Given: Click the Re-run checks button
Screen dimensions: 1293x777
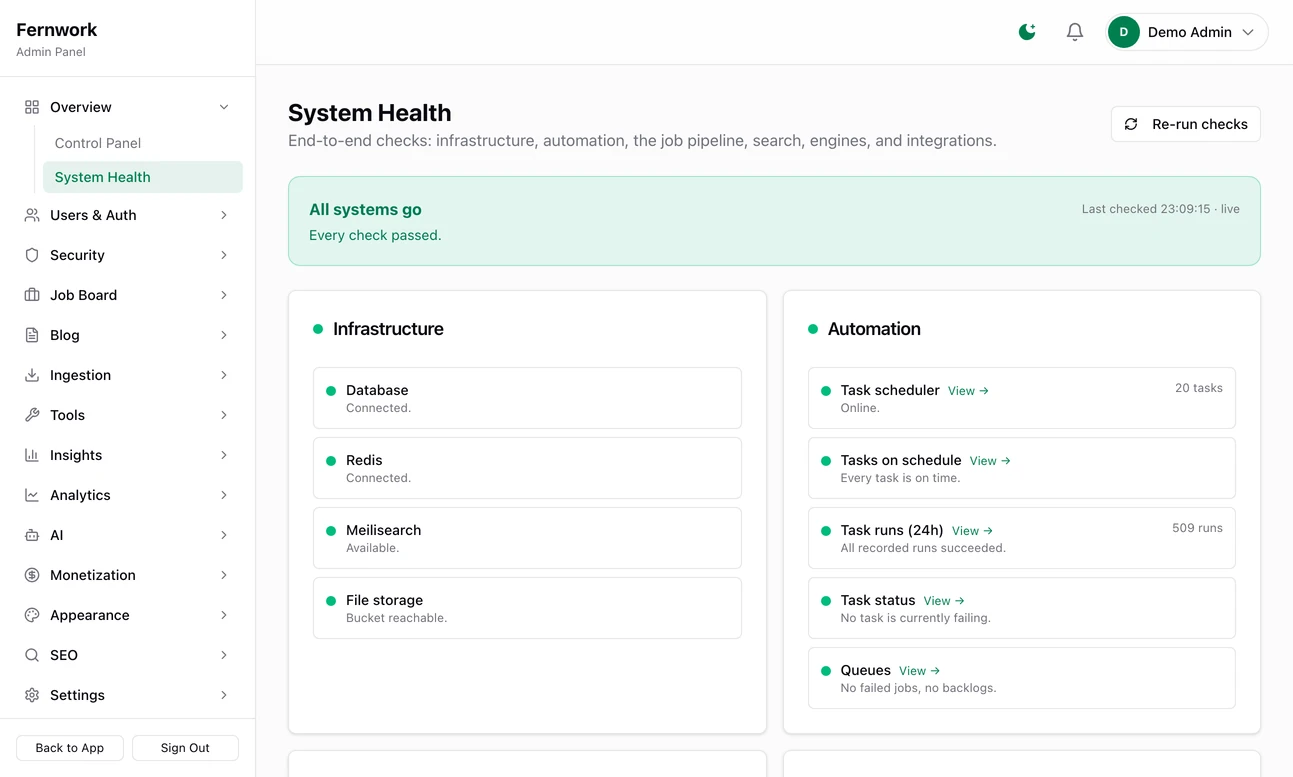Looking at the screenshot, I should click(1186, 124).
